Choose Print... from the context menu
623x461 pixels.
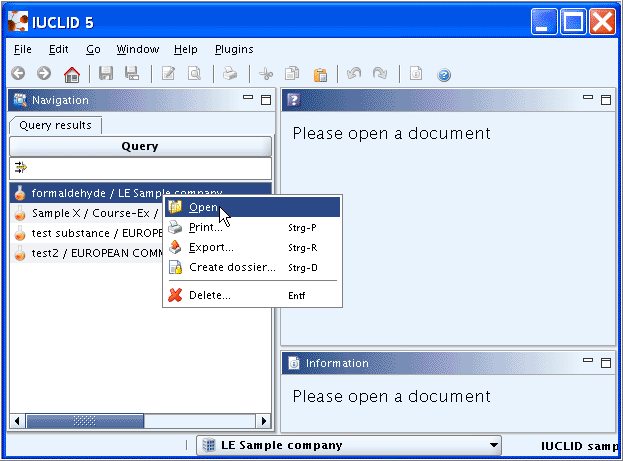252,227
